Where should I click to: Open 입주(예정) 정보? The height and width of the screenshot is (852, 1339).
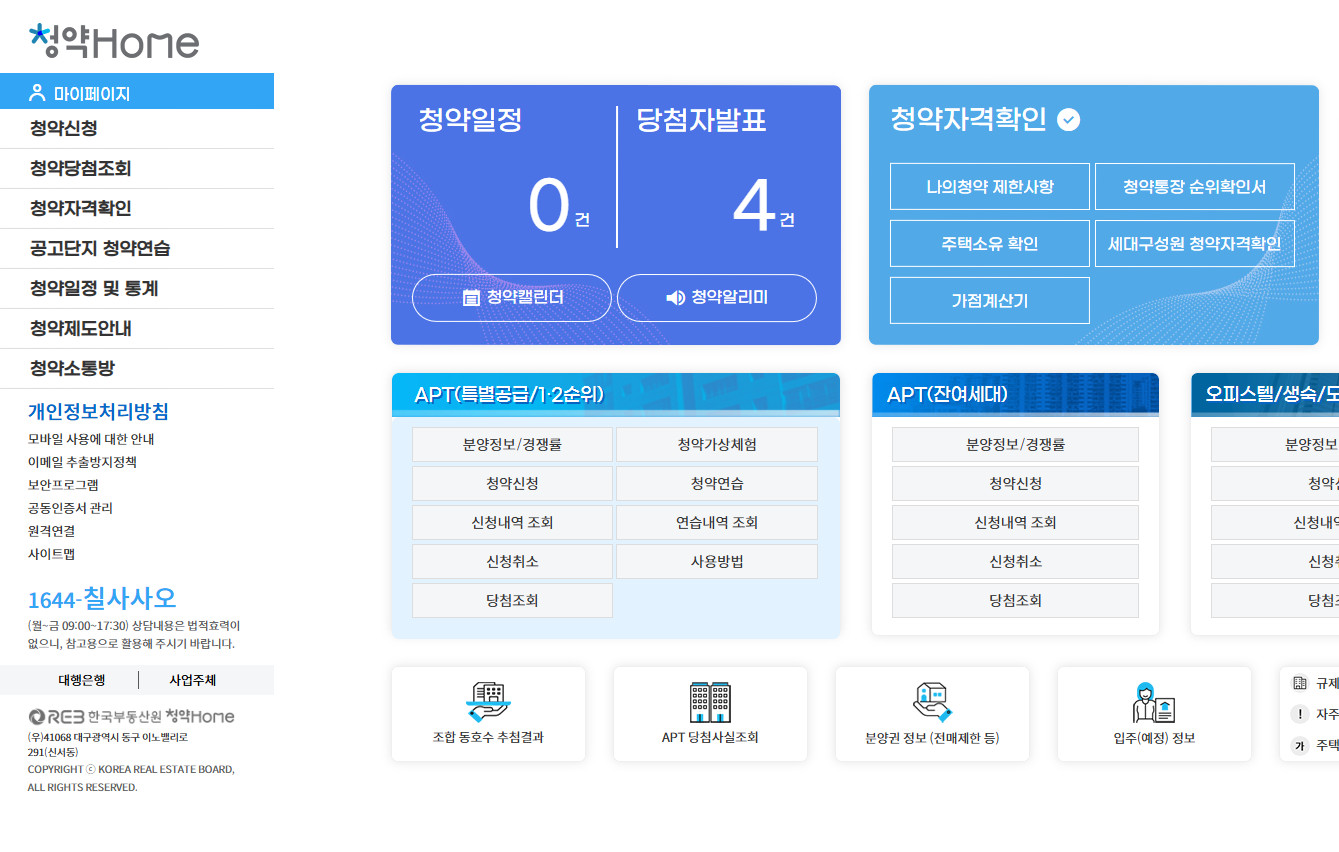click(1153, 713)
